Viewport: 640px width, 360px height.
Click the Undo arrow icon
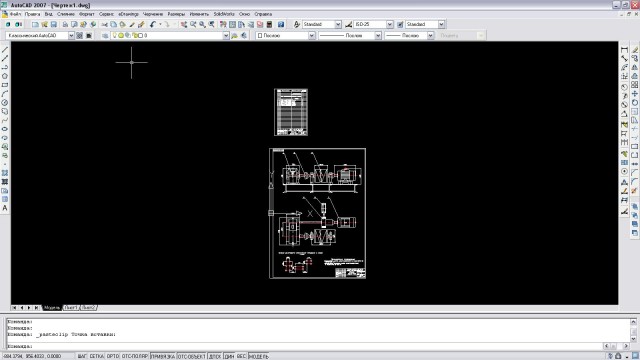tap(153, 24)
